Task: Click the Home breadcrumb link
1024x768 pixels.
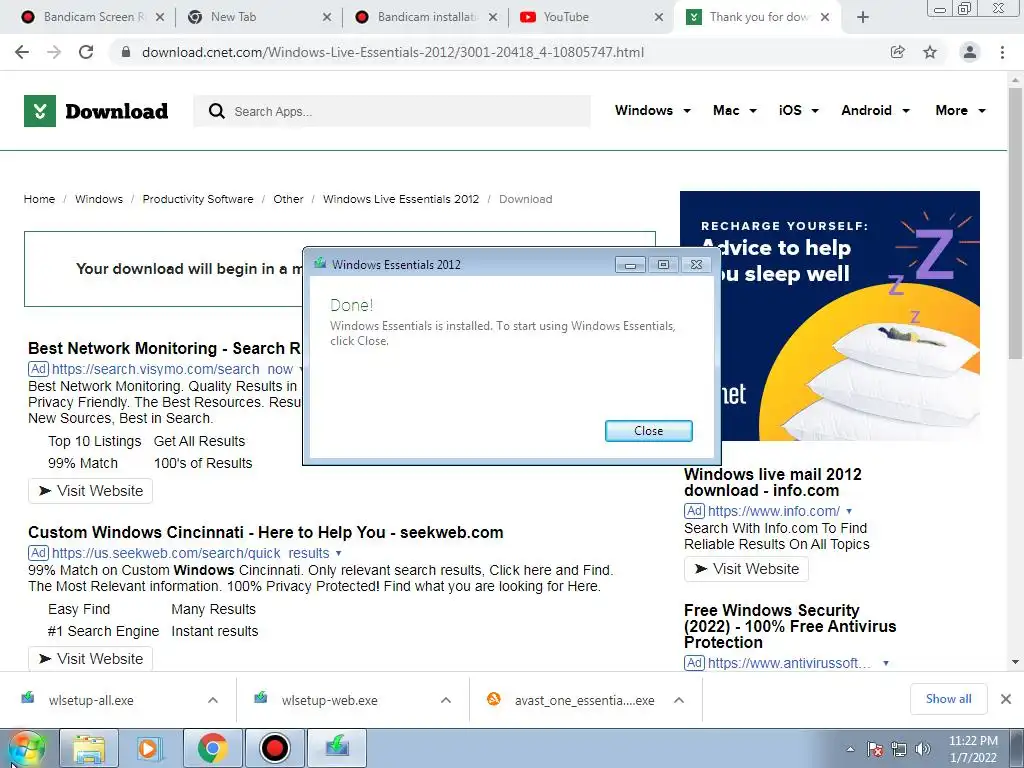Action: tap(39, 199)
